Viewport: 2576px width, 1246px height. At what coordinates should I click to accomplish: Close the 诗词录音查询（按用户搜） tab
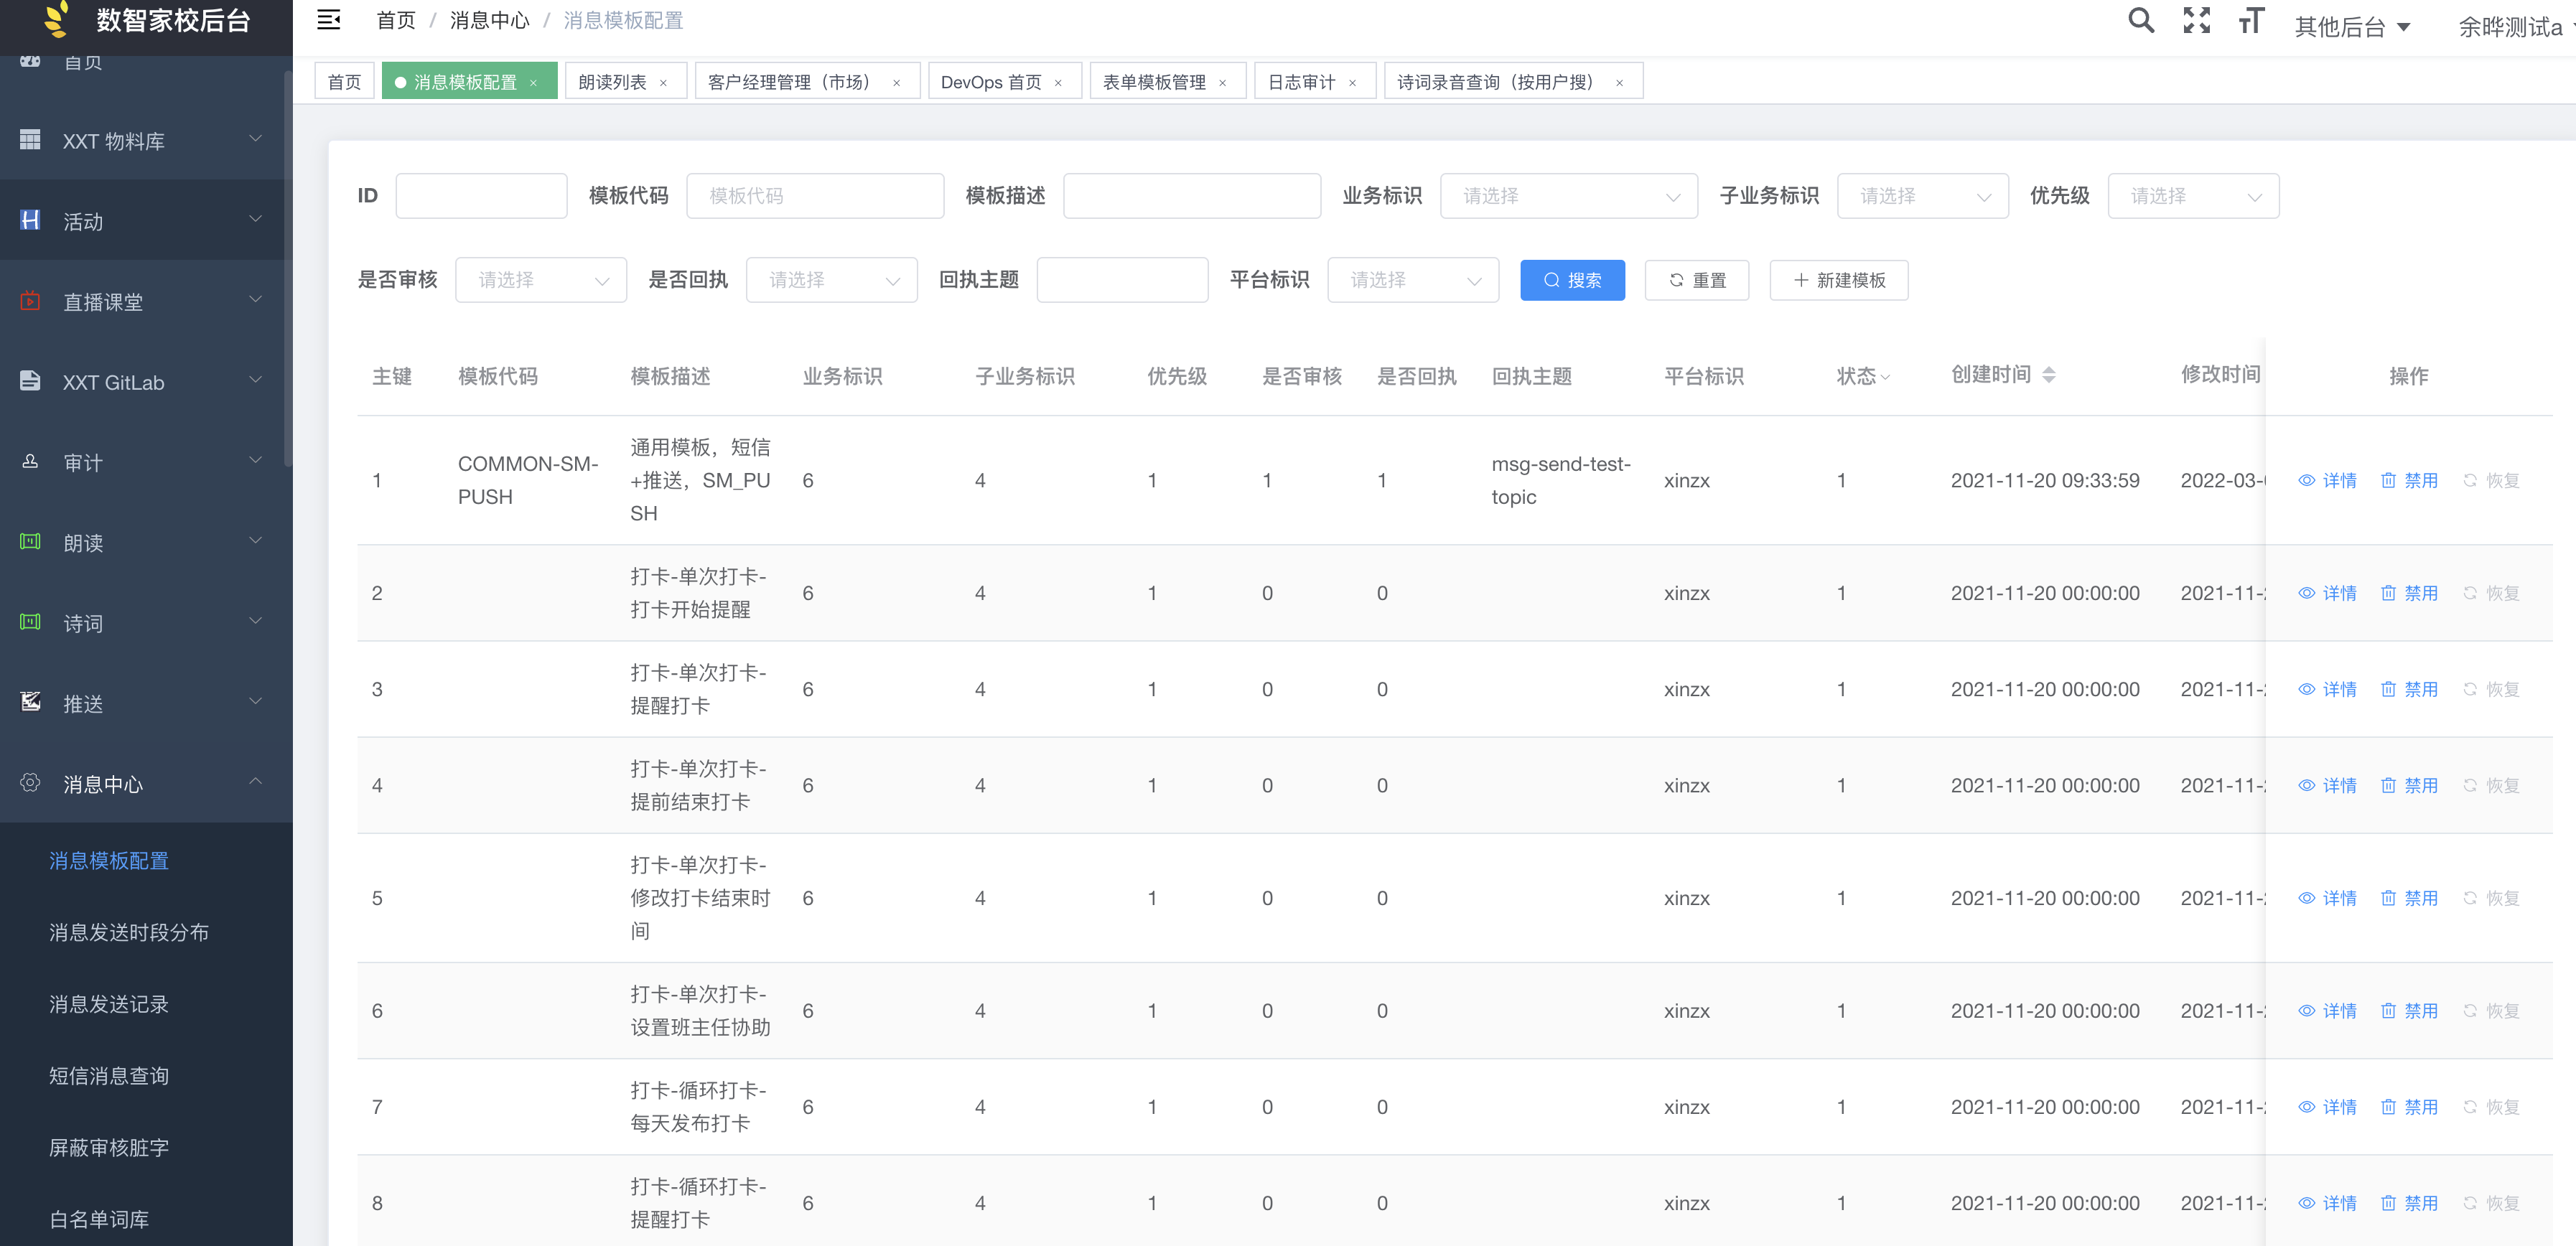coord(1619,83)
